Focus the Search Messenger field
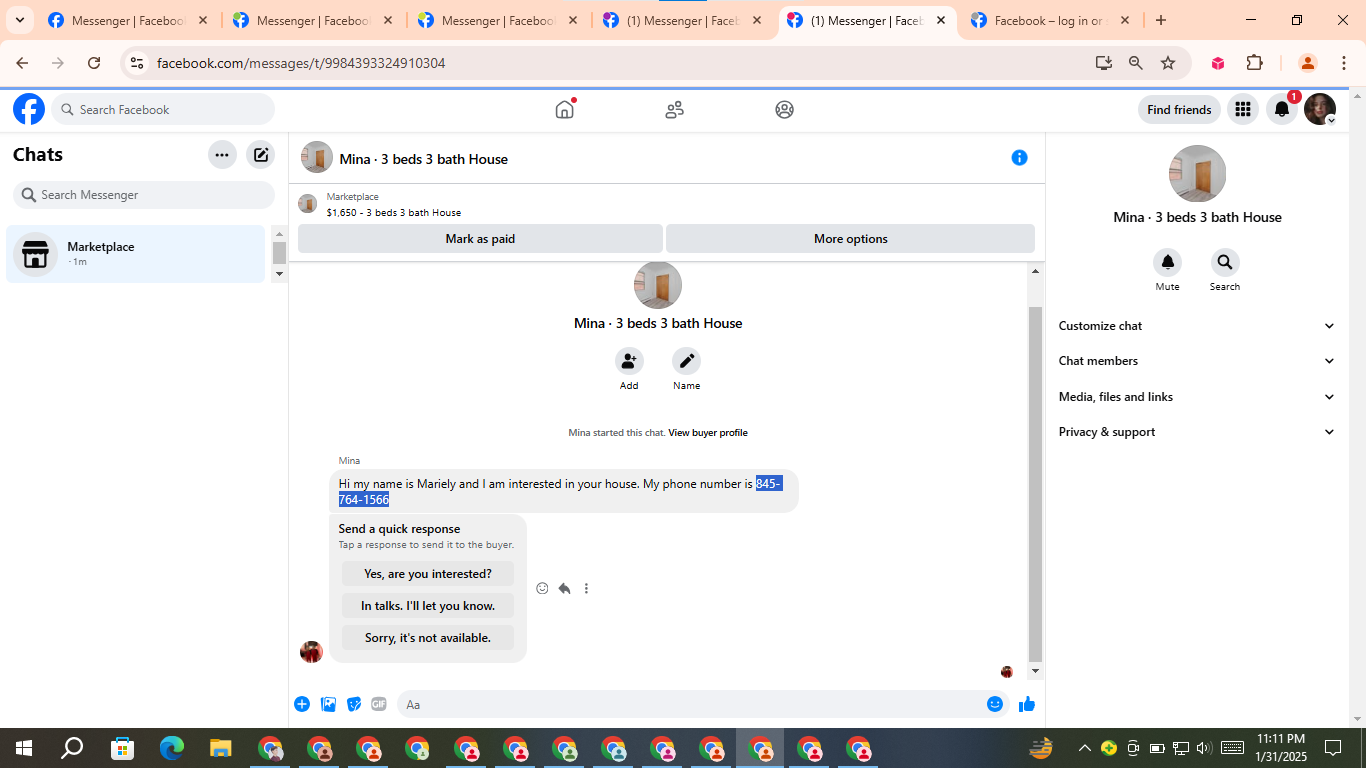 pos(144,195)
